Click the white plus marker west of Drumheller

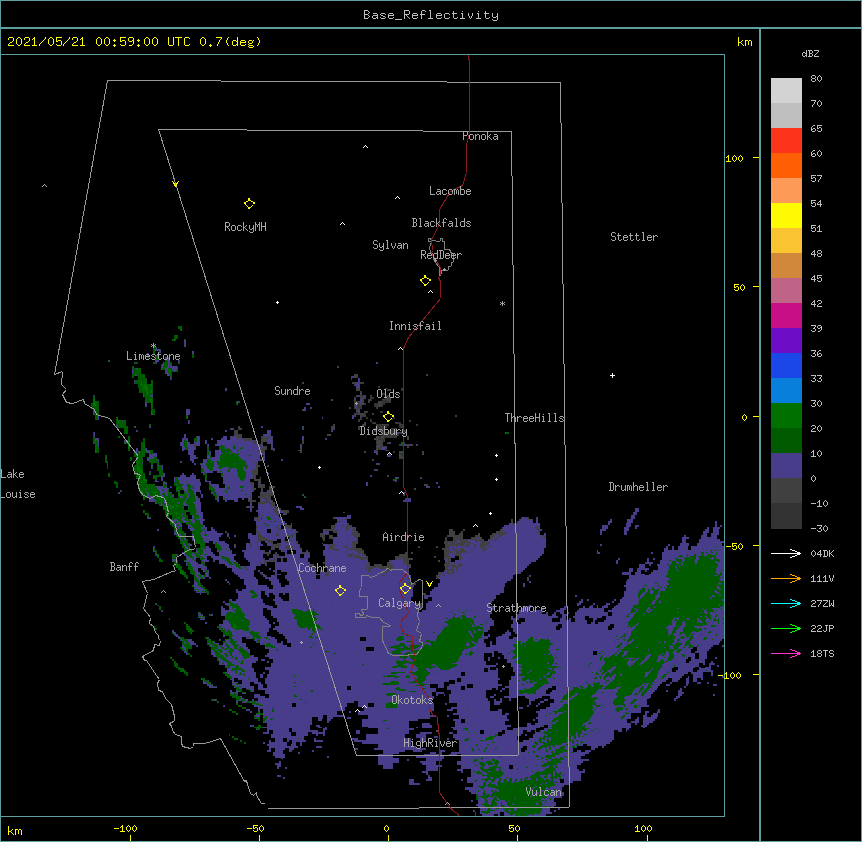pos(612,375)
